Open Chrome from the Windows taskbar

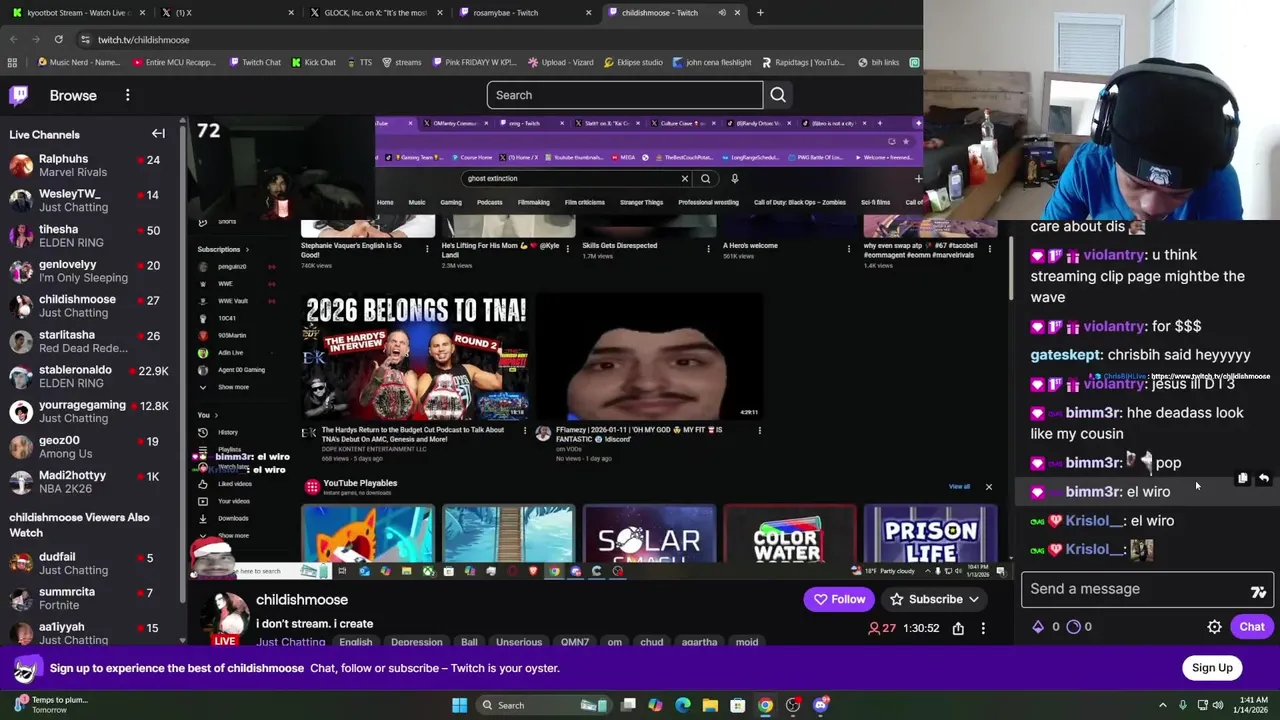pyautogui.click(x=765, y=705)
